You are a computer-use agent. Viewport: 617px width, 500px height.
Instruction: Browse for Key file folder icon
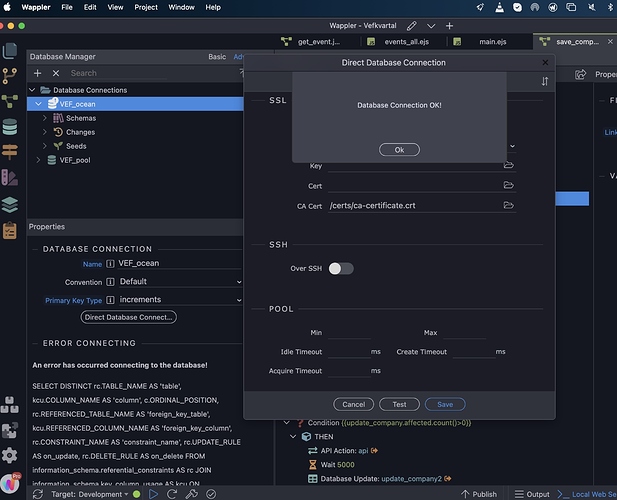pos(508,165)
